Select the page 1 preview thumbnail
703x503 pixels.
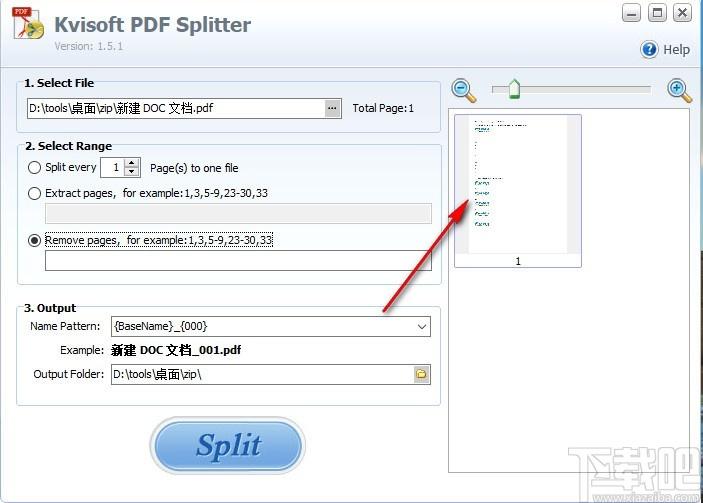tap(518, 191)
